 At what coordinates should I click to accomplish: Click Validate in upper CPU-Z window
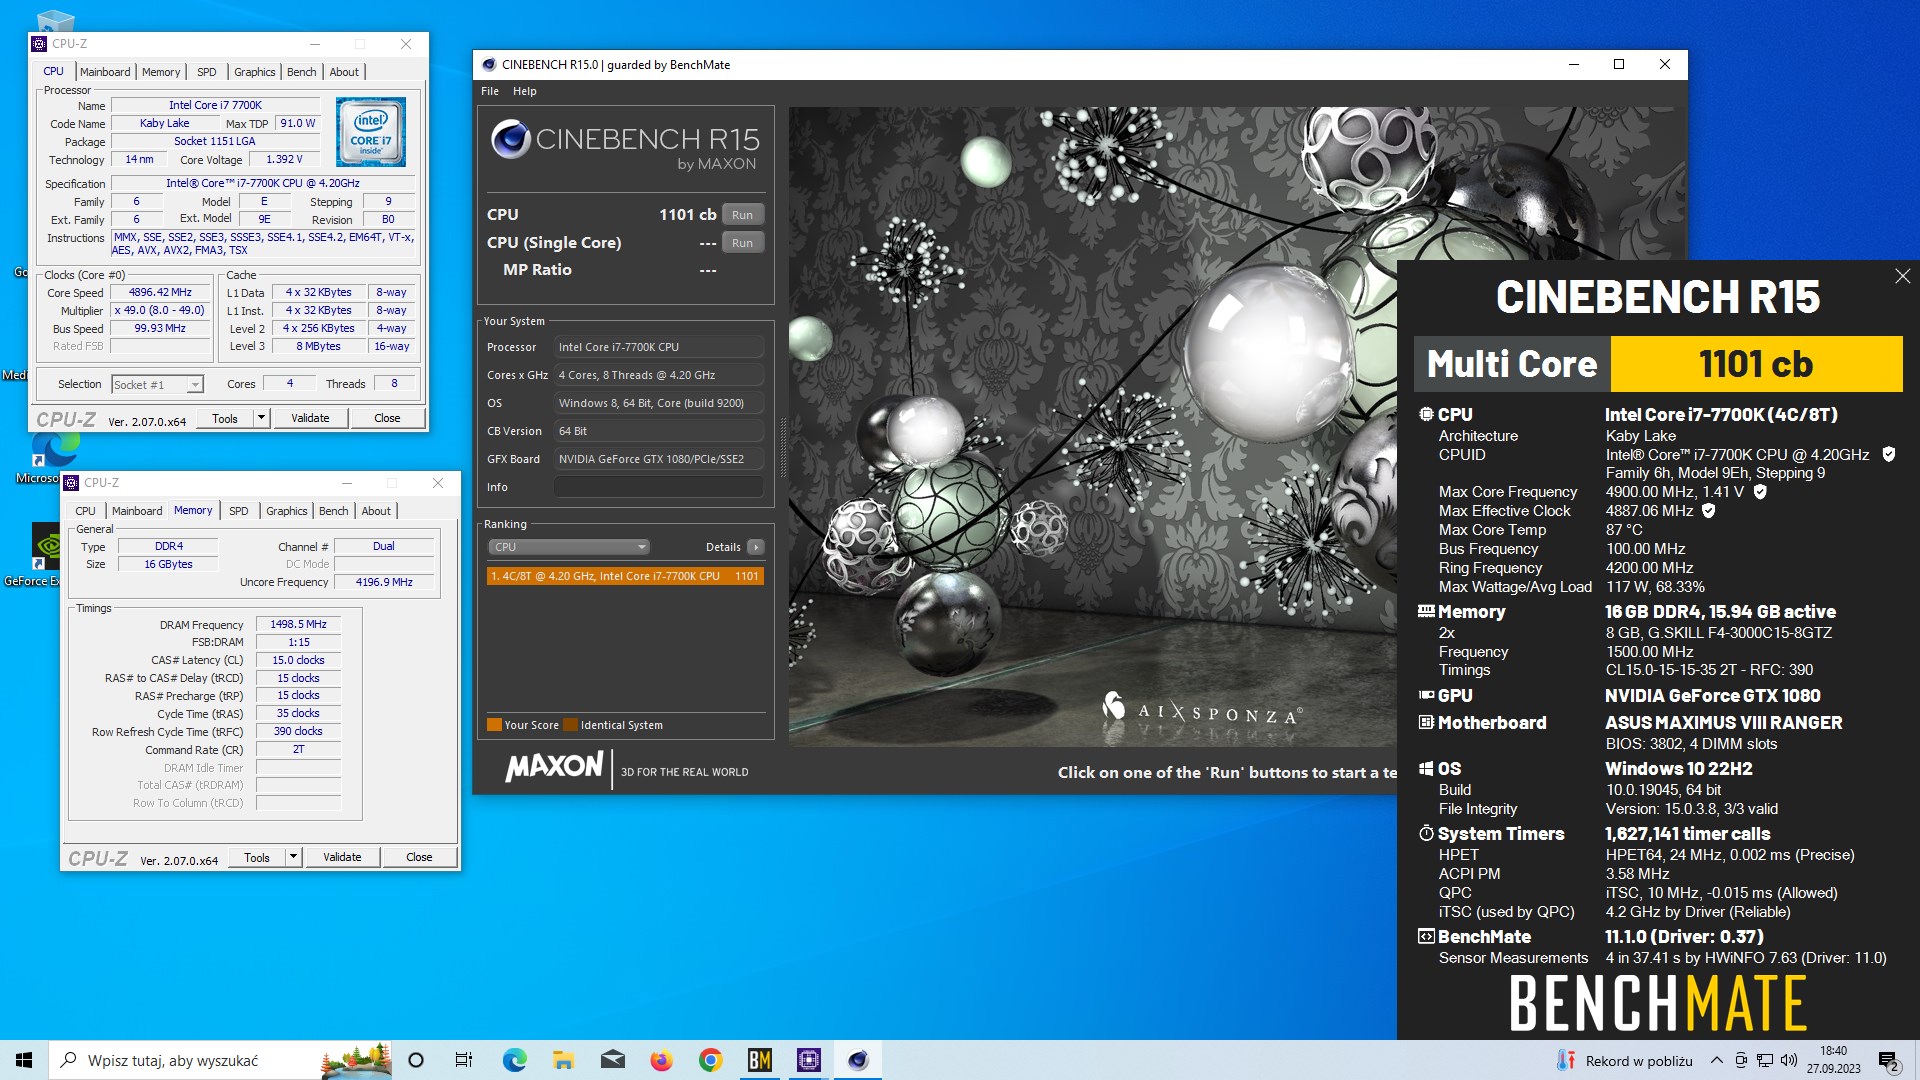point(310,418)
